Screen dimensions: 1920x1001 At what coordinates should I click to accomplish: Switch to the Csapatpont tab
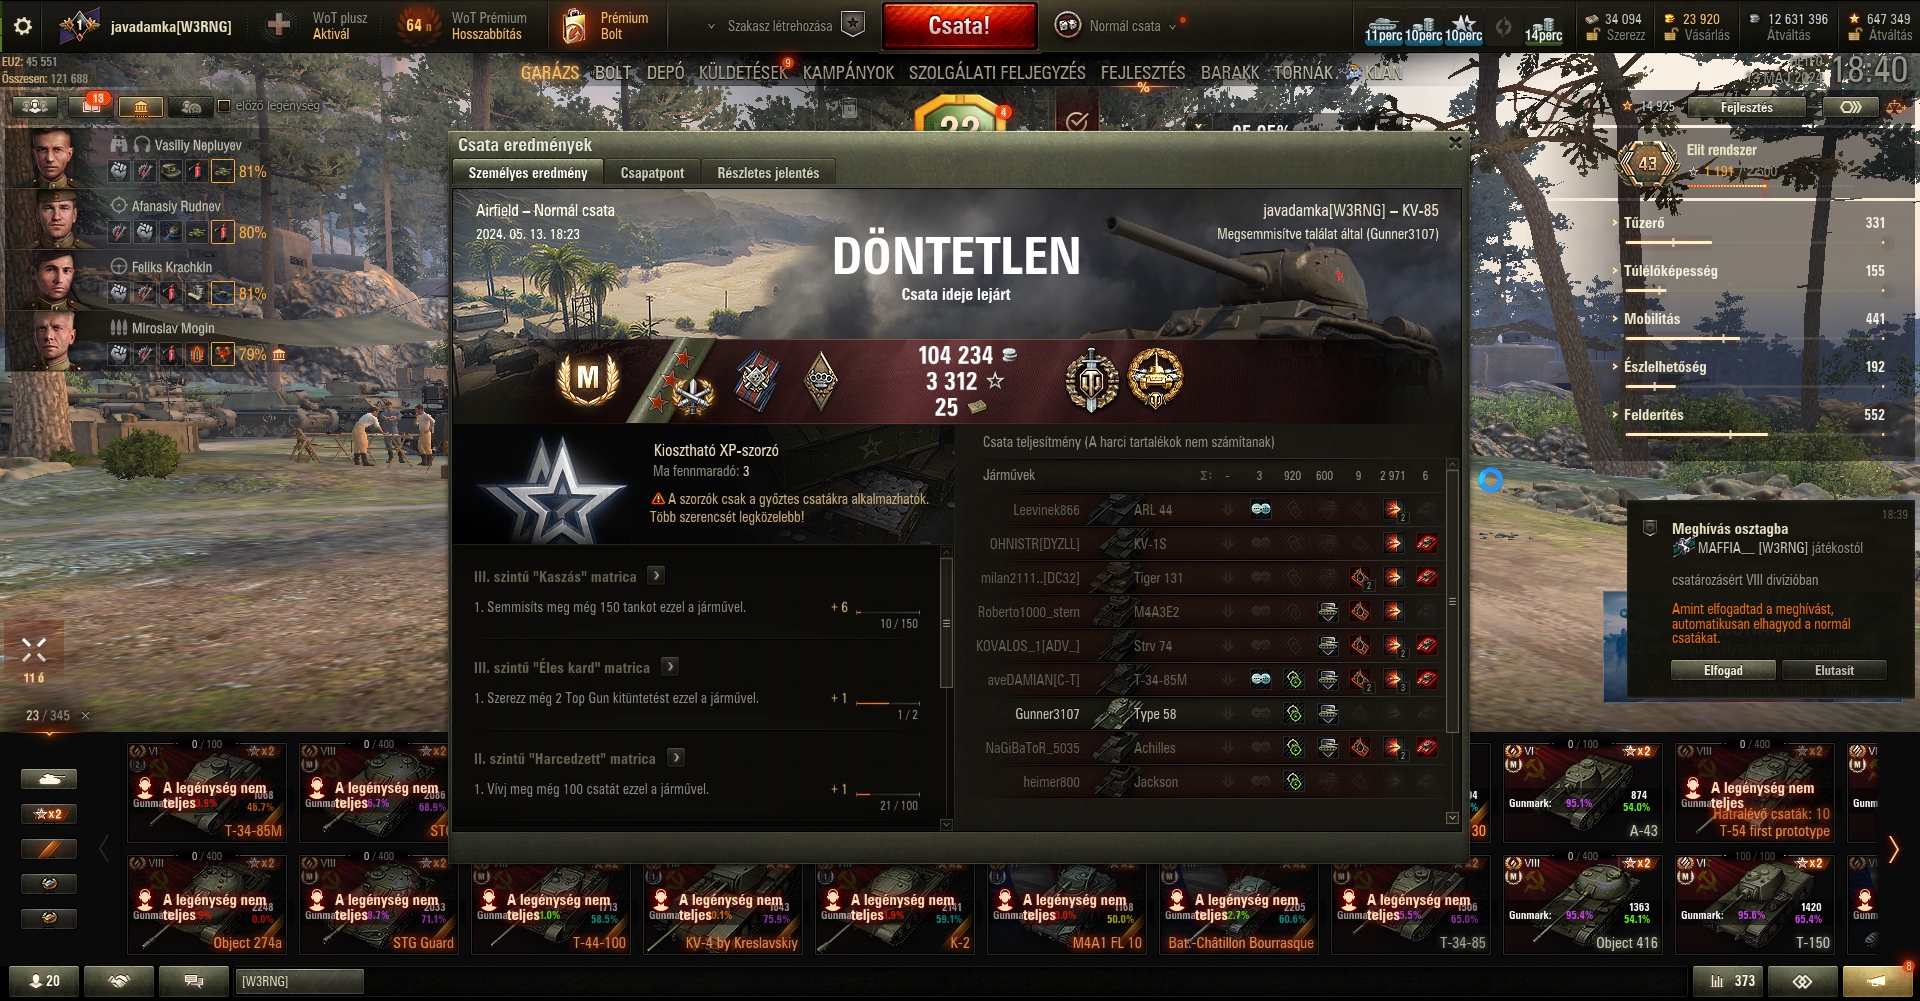pos(652,173)
